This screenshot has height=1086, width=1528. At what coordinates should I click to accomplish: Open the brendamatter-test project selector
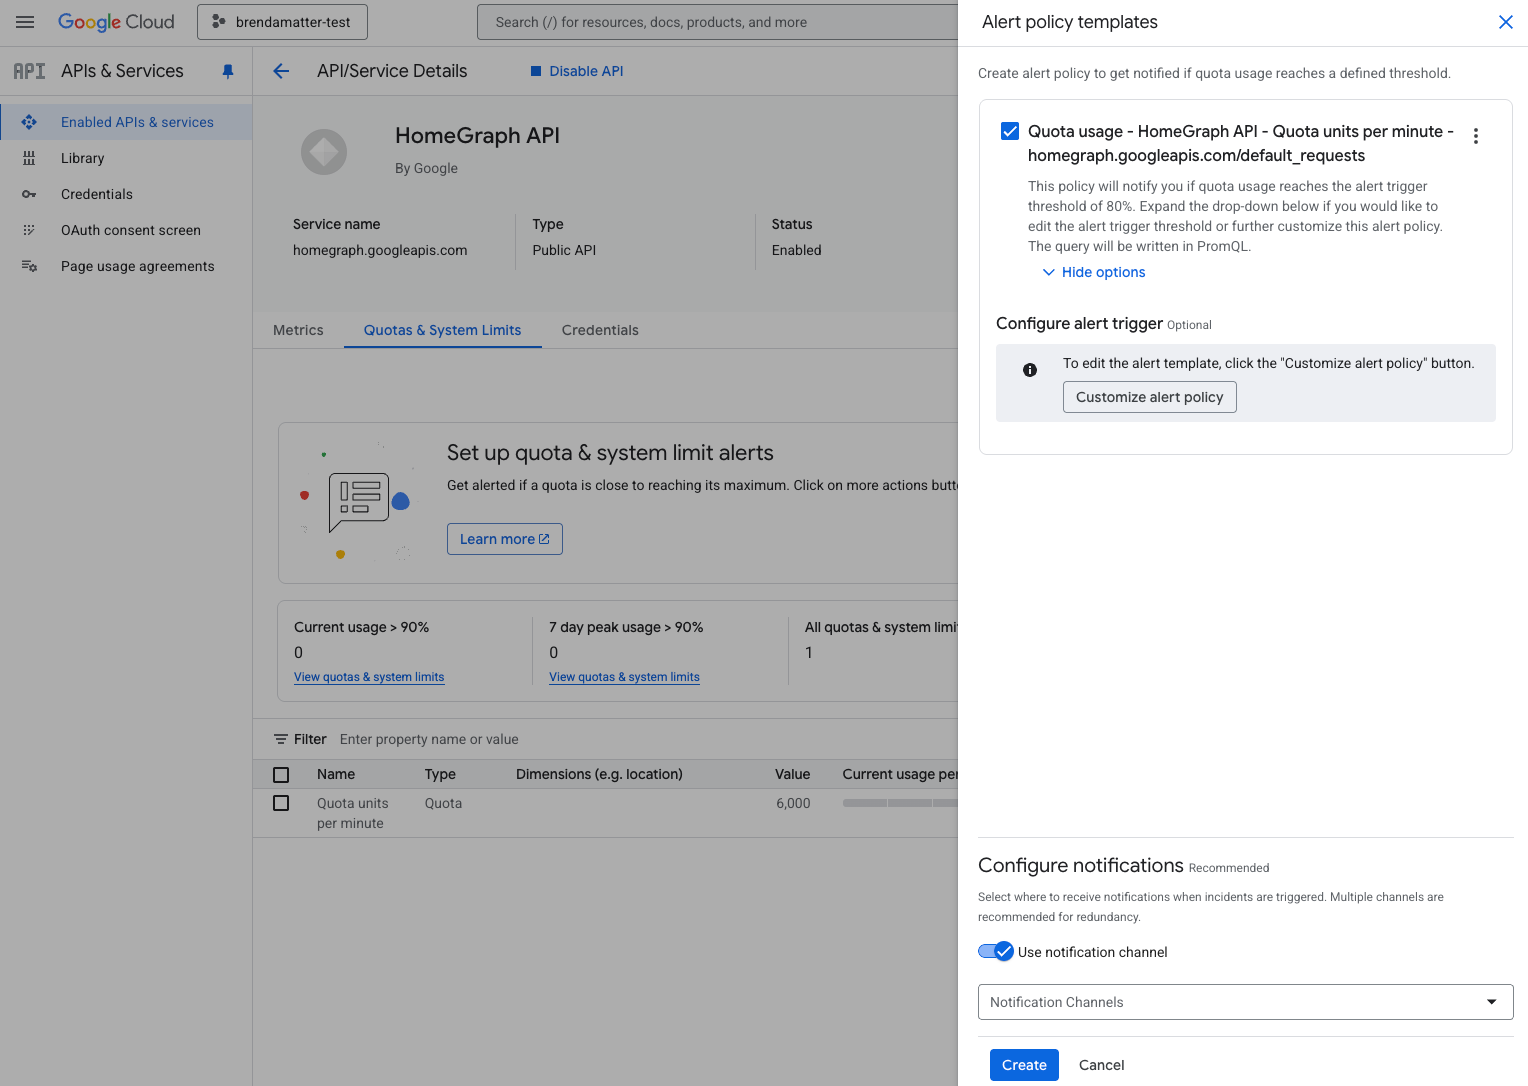pyautogui.click(x=282, y=22)
